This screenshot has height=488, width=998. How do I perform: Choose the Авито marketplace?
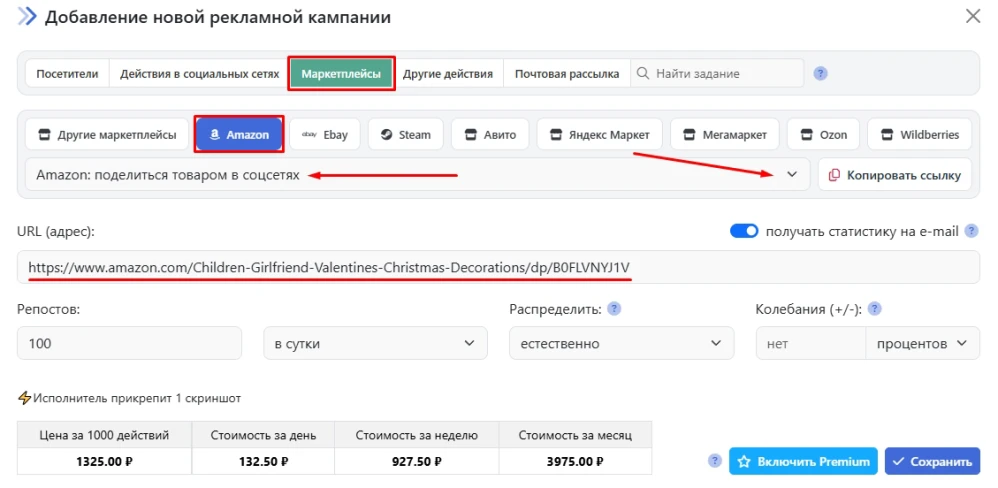(490, 135)
